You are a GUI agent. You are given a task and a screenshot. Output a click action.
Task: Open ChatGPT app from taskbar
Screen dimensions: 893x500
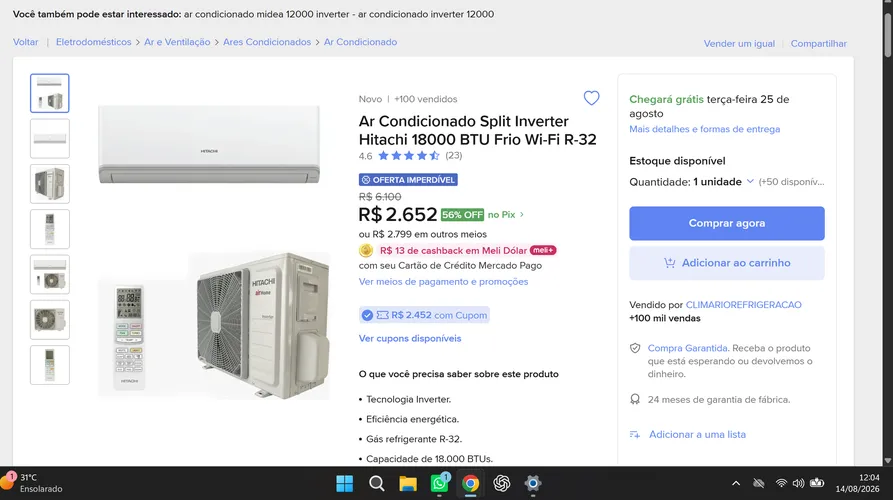(502, 483)
